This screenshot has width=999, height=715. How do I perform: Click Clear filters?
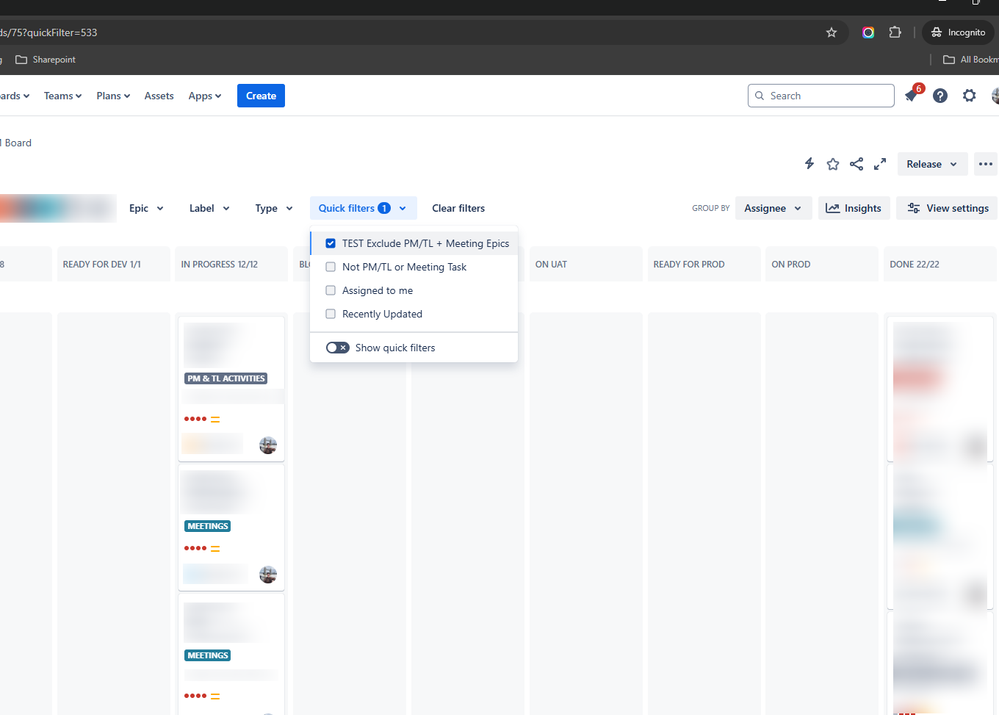click(x=458, y=208)
